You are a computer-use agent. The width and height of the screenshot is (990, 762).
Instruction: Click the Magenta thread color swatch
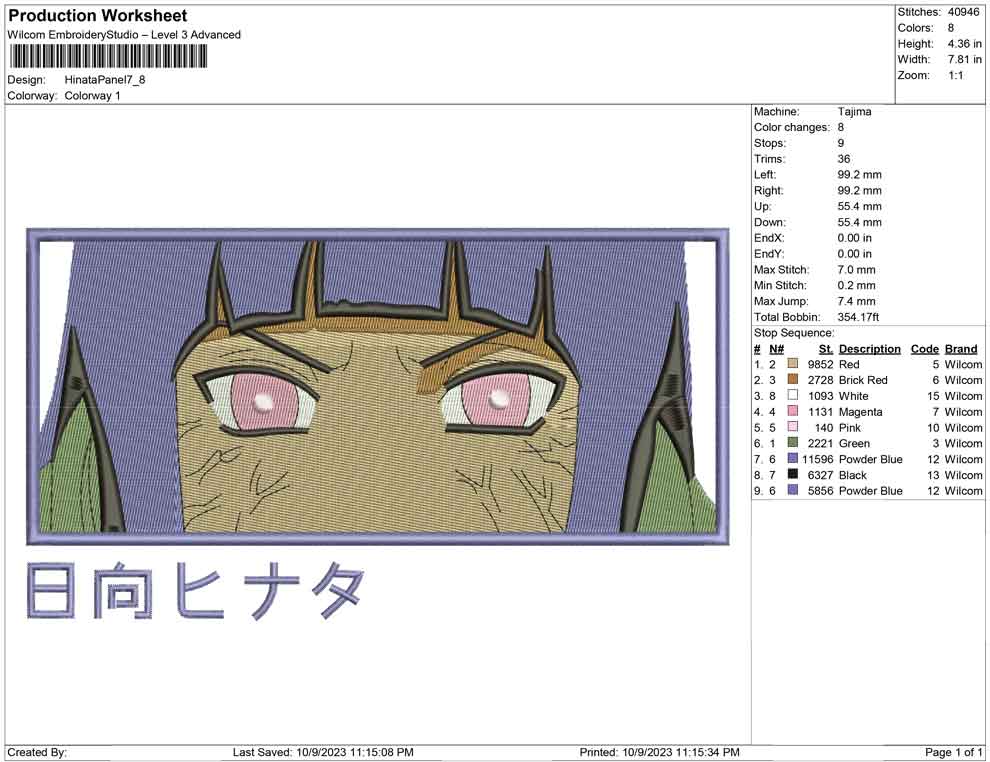[x=792, y=411]
